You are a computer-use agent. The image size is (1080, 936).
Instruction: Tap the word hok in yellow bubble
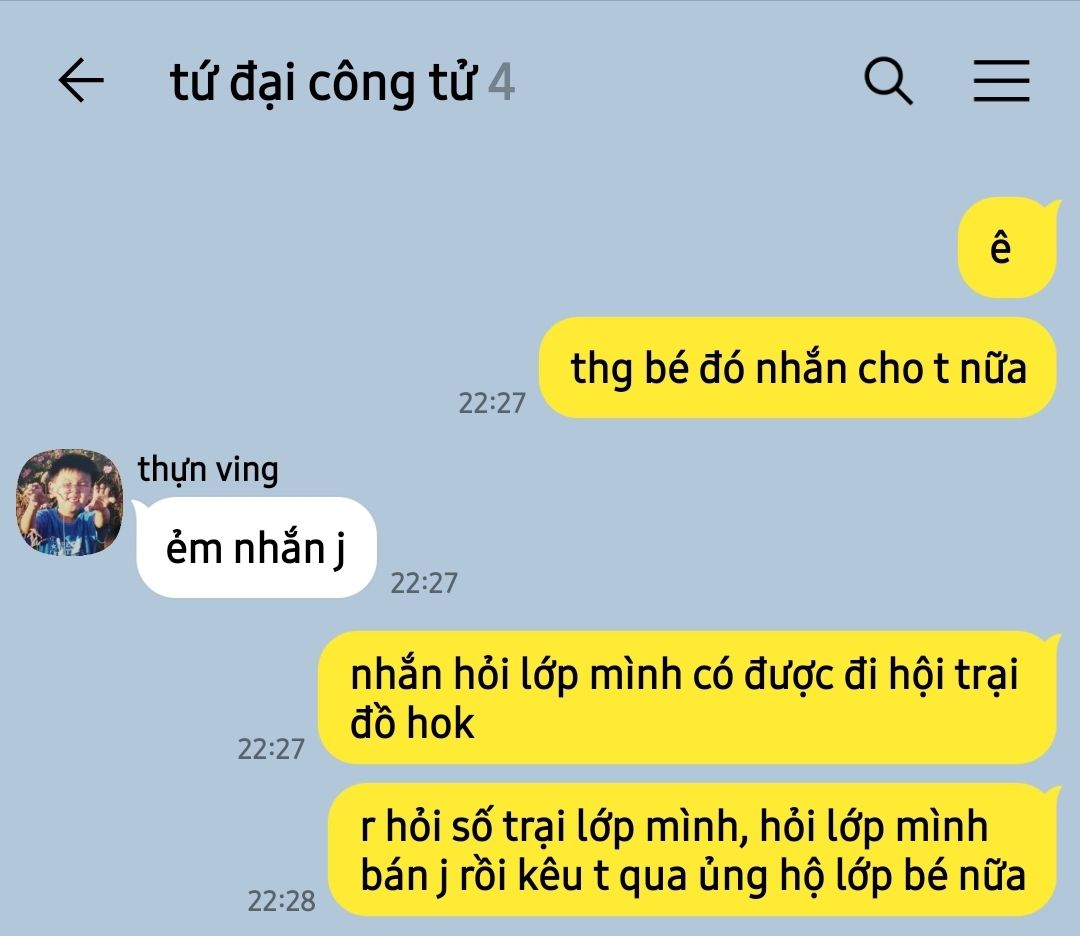[440, 724]
